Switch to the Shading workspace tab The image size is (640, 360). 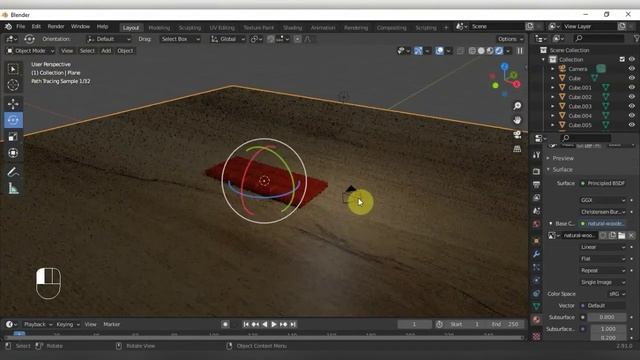(x=292, y=28)
